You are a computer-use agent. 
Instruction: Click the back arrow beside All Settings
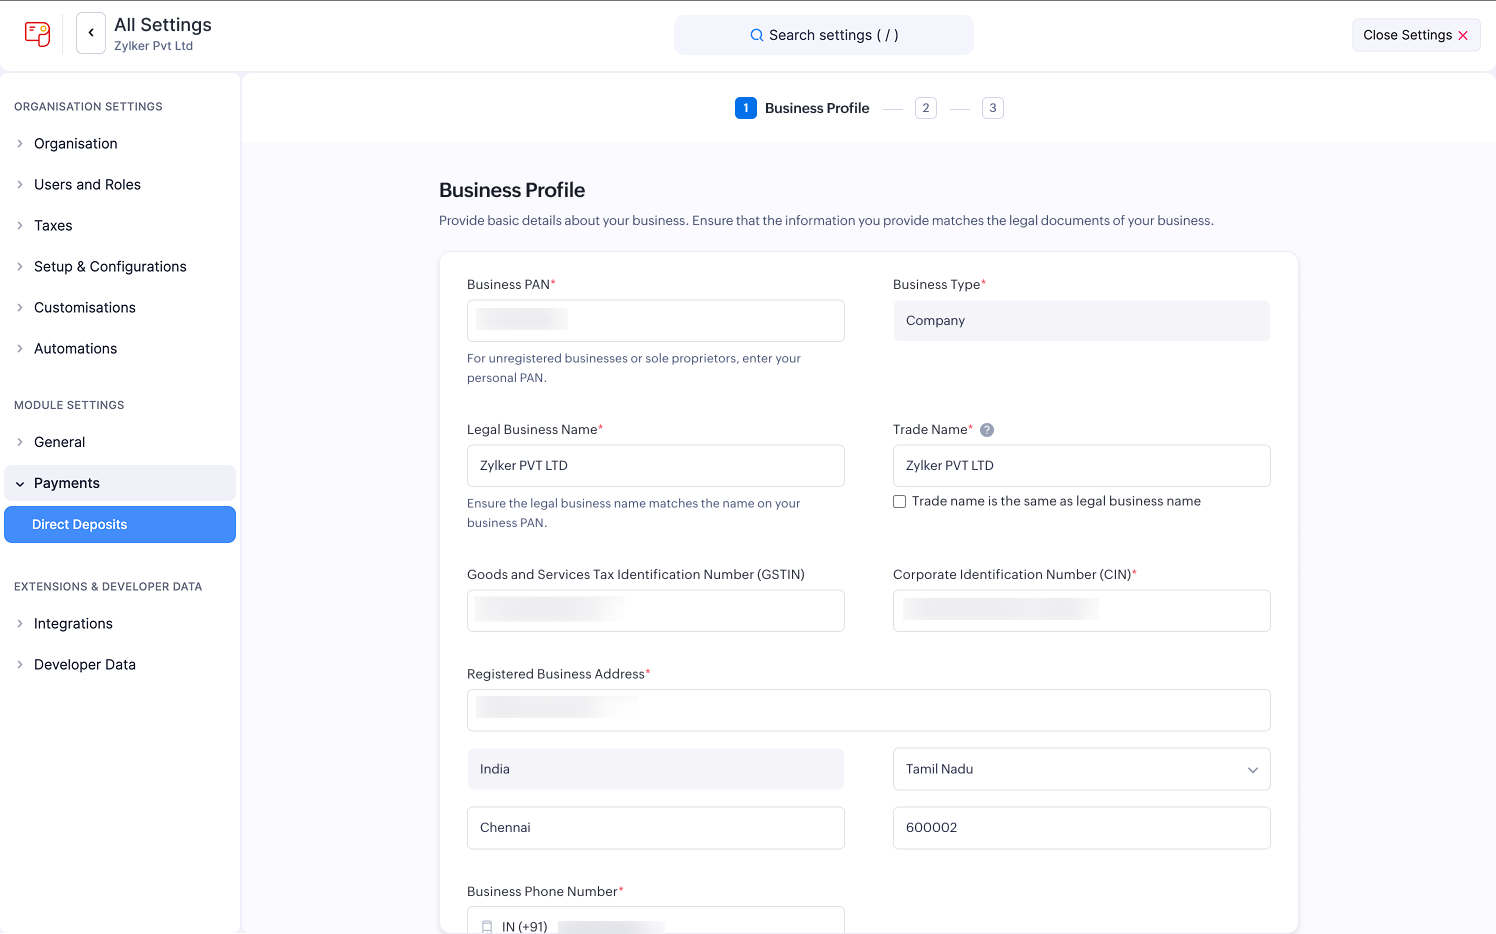pyautogui.click(x=91, y=32)
